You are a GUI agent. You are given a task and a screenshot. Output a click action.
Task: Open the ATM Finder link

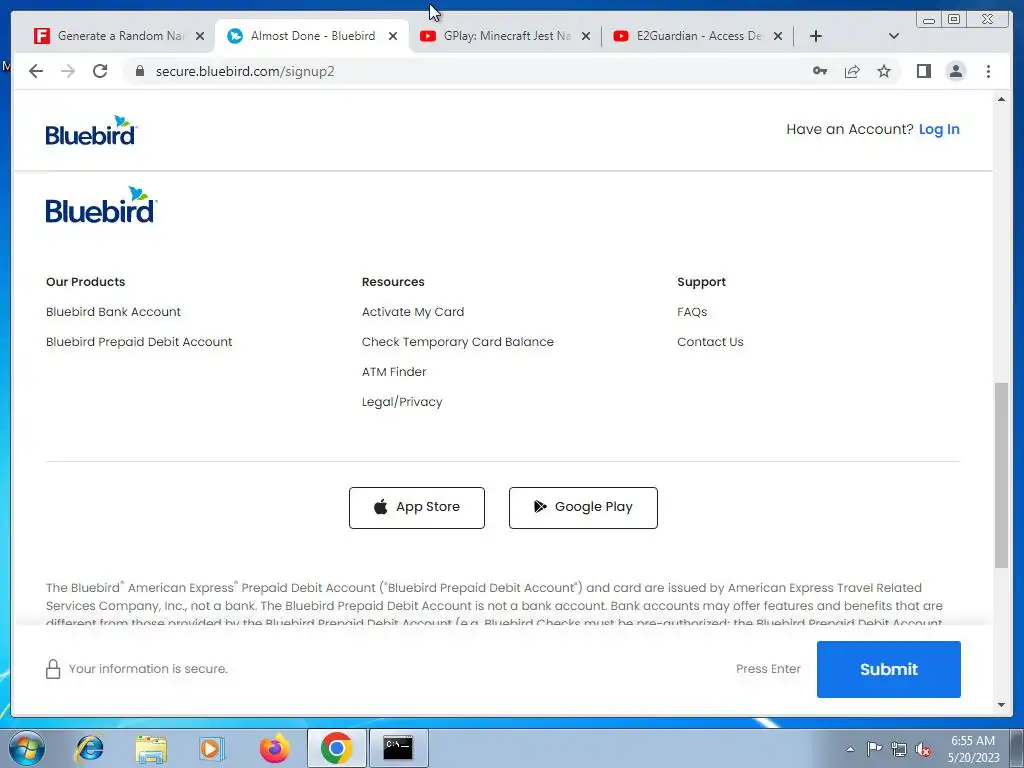(394, 372)
